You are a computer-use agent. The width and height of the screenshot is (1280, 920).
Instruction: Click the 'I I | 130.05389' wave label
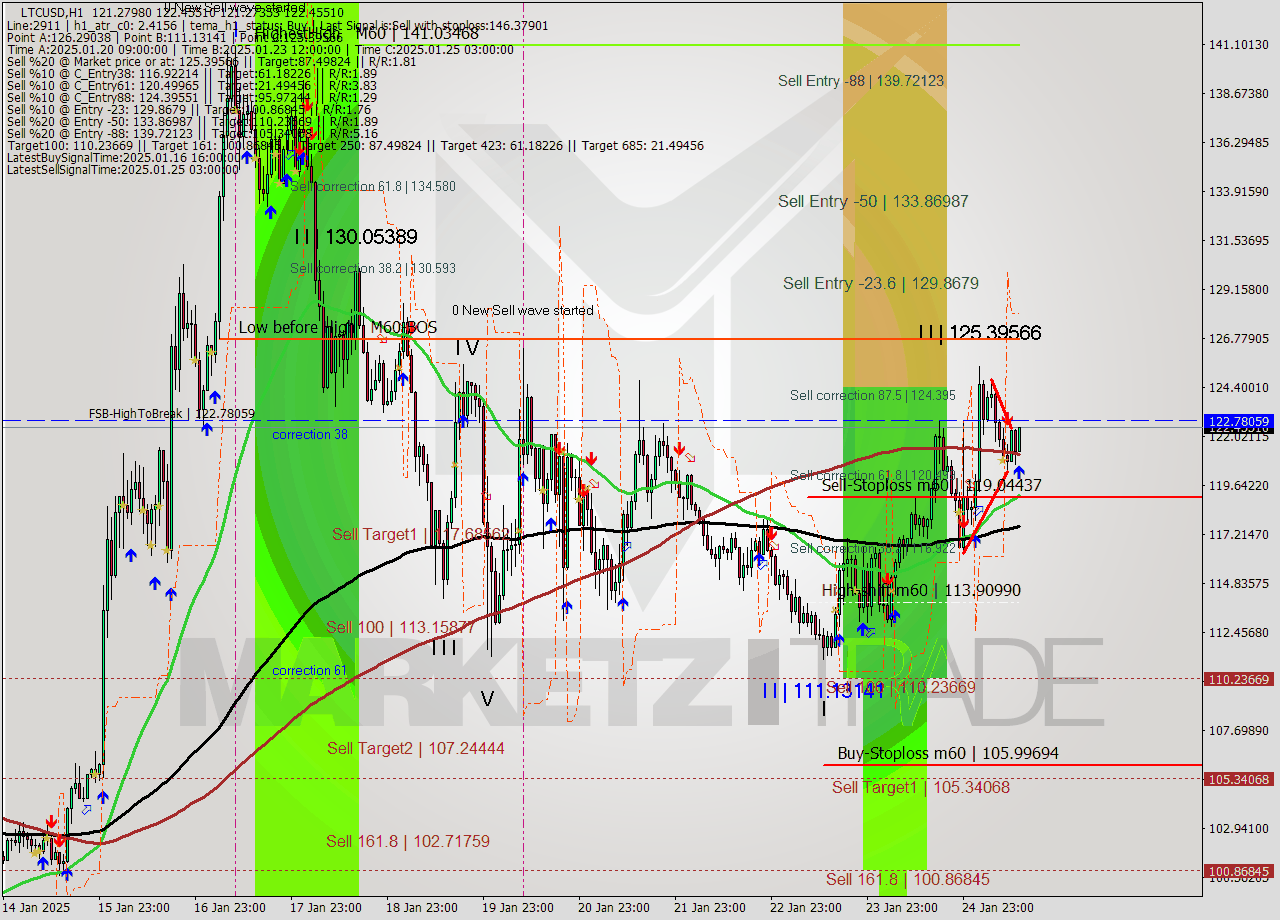tap(356, 237)
